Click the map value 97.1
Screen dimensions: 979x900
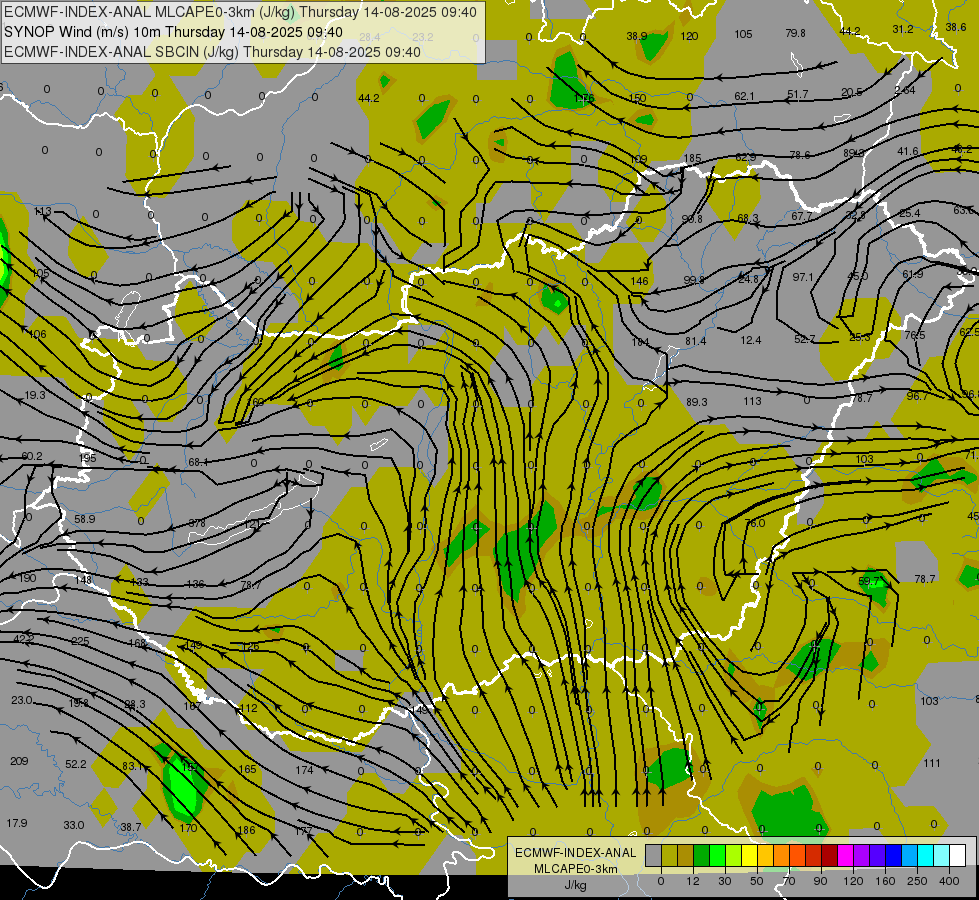click(x=803, y=277)
